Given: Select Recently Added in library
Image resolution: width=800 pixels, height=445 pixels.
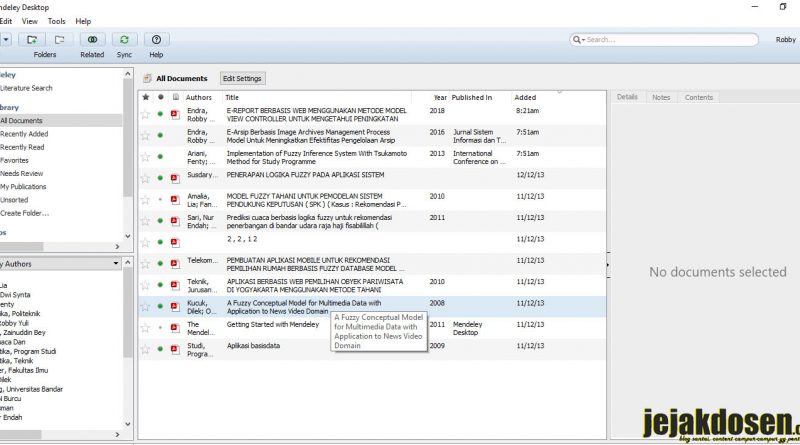Looking at the screenshot, I should tap(24, 134).
